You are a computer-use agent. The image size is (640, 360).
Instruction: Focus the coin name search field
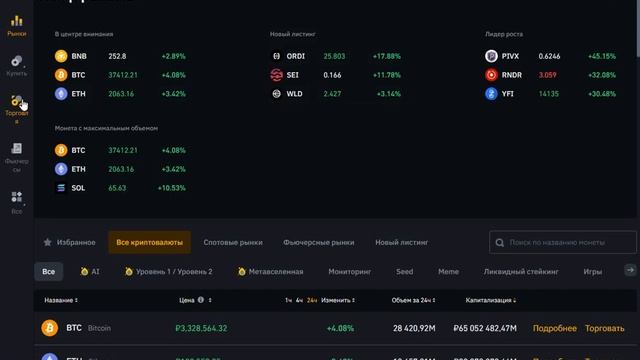pos(562,242)
